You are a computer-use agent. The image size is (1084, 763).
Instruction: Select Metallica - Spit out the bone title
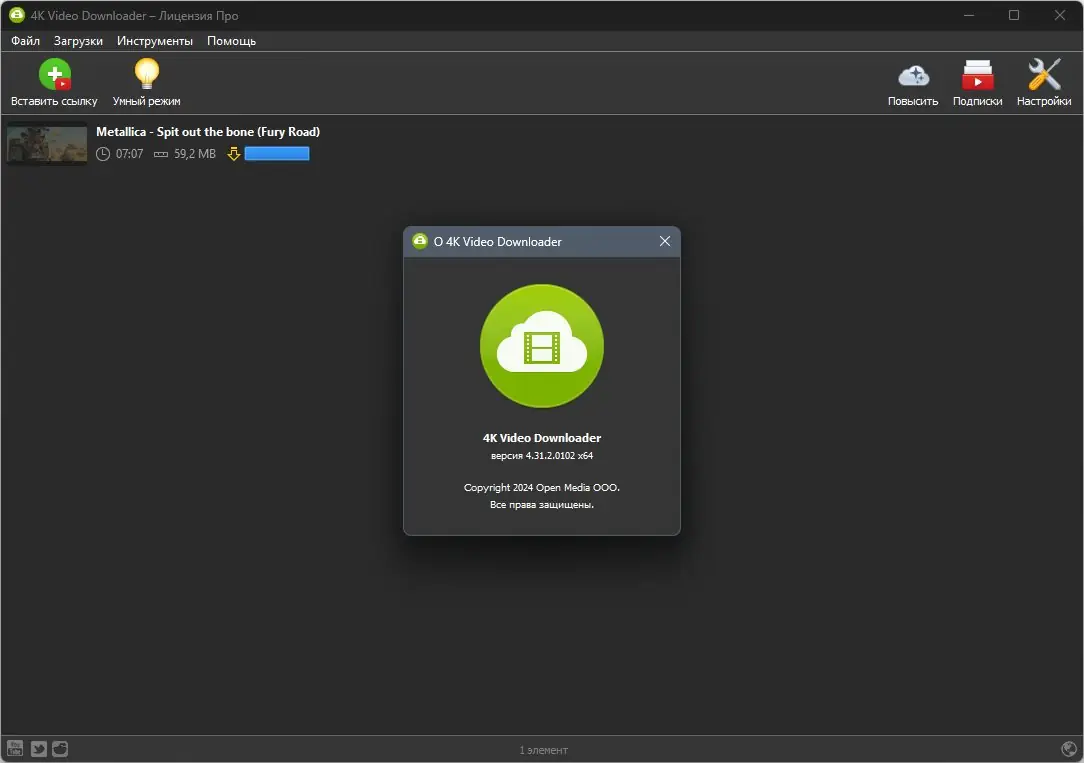point(208,131)
